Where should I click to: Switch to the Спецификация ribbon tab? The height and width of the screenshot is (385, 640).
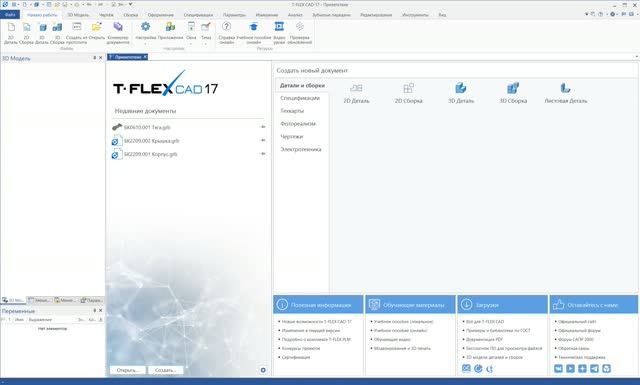[198, 15]
